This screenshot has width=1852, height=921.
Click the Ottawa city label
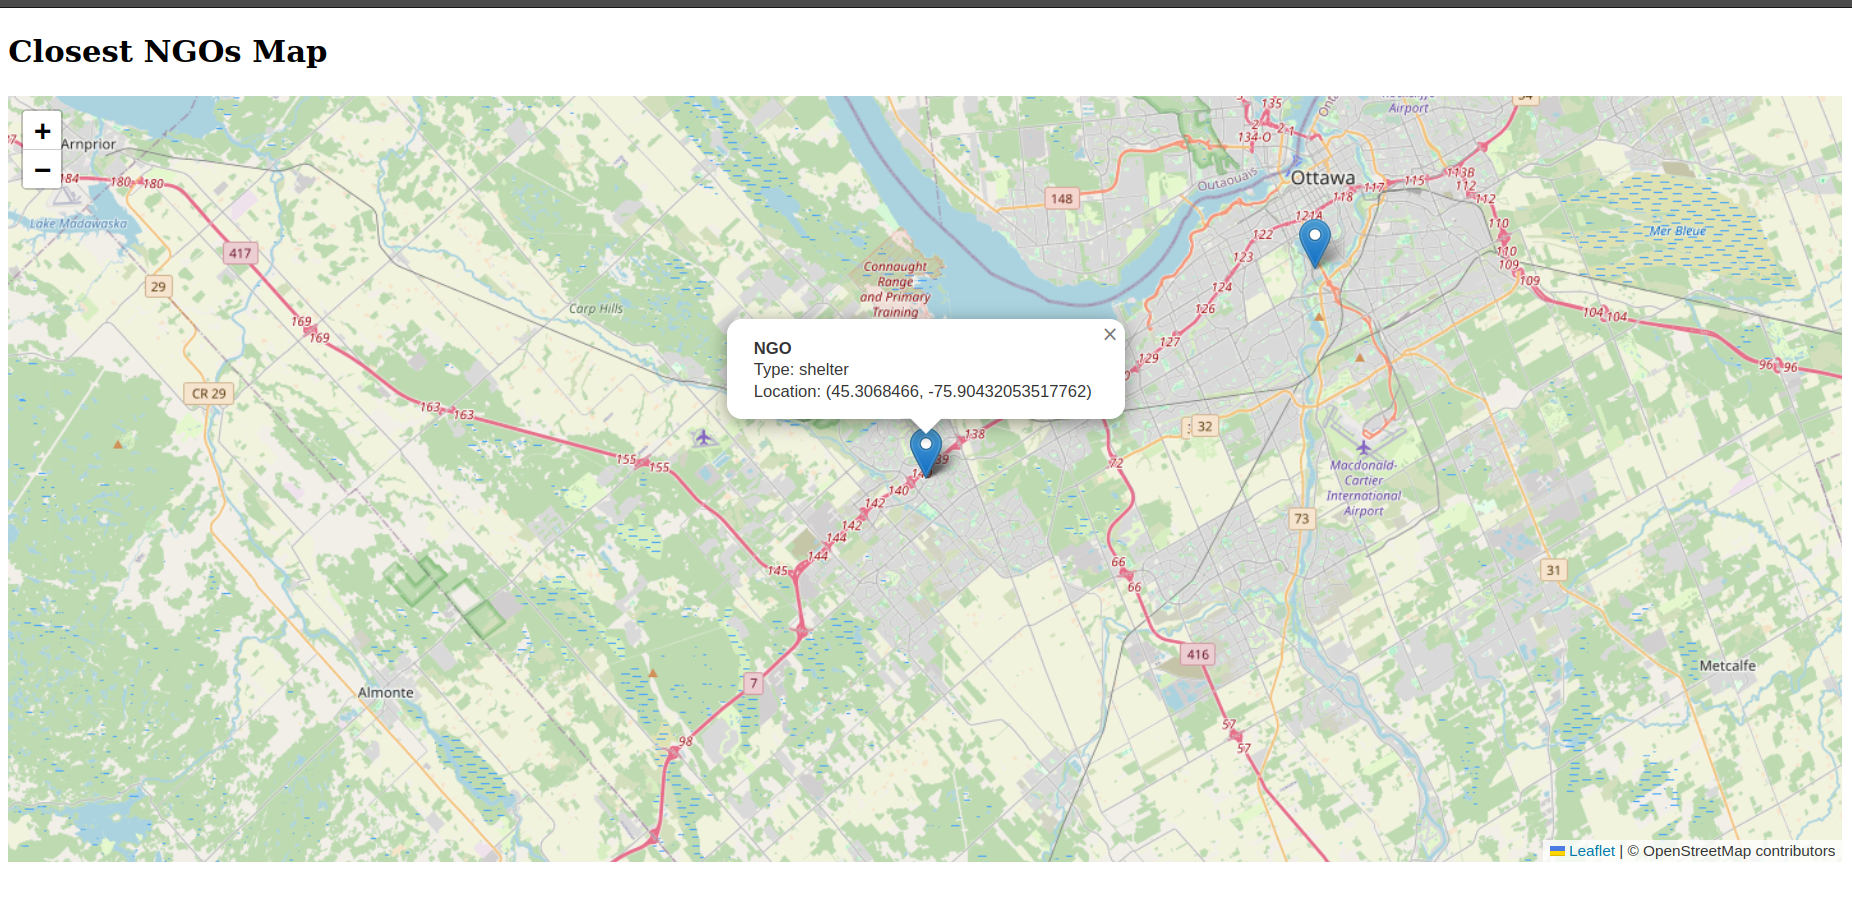click(x=1323, y=178)
